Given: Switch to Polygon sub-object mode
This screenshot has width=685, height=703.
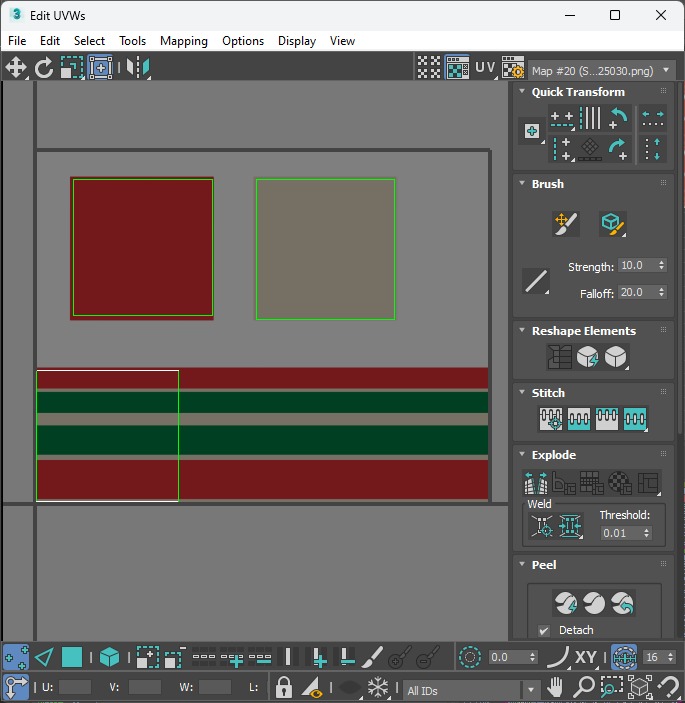Looking at the screenshot, I should 72,657.
